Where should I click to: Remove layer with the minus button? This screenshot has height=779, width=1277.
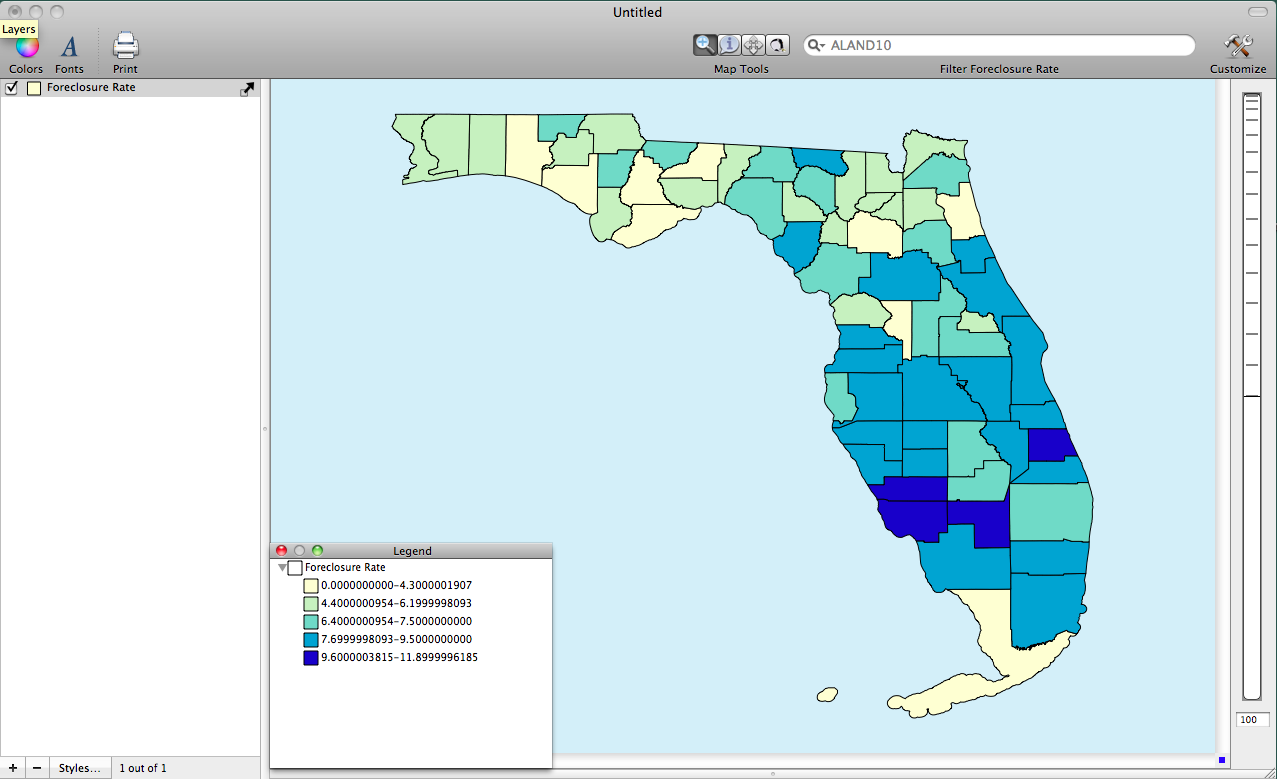(37, 768)
